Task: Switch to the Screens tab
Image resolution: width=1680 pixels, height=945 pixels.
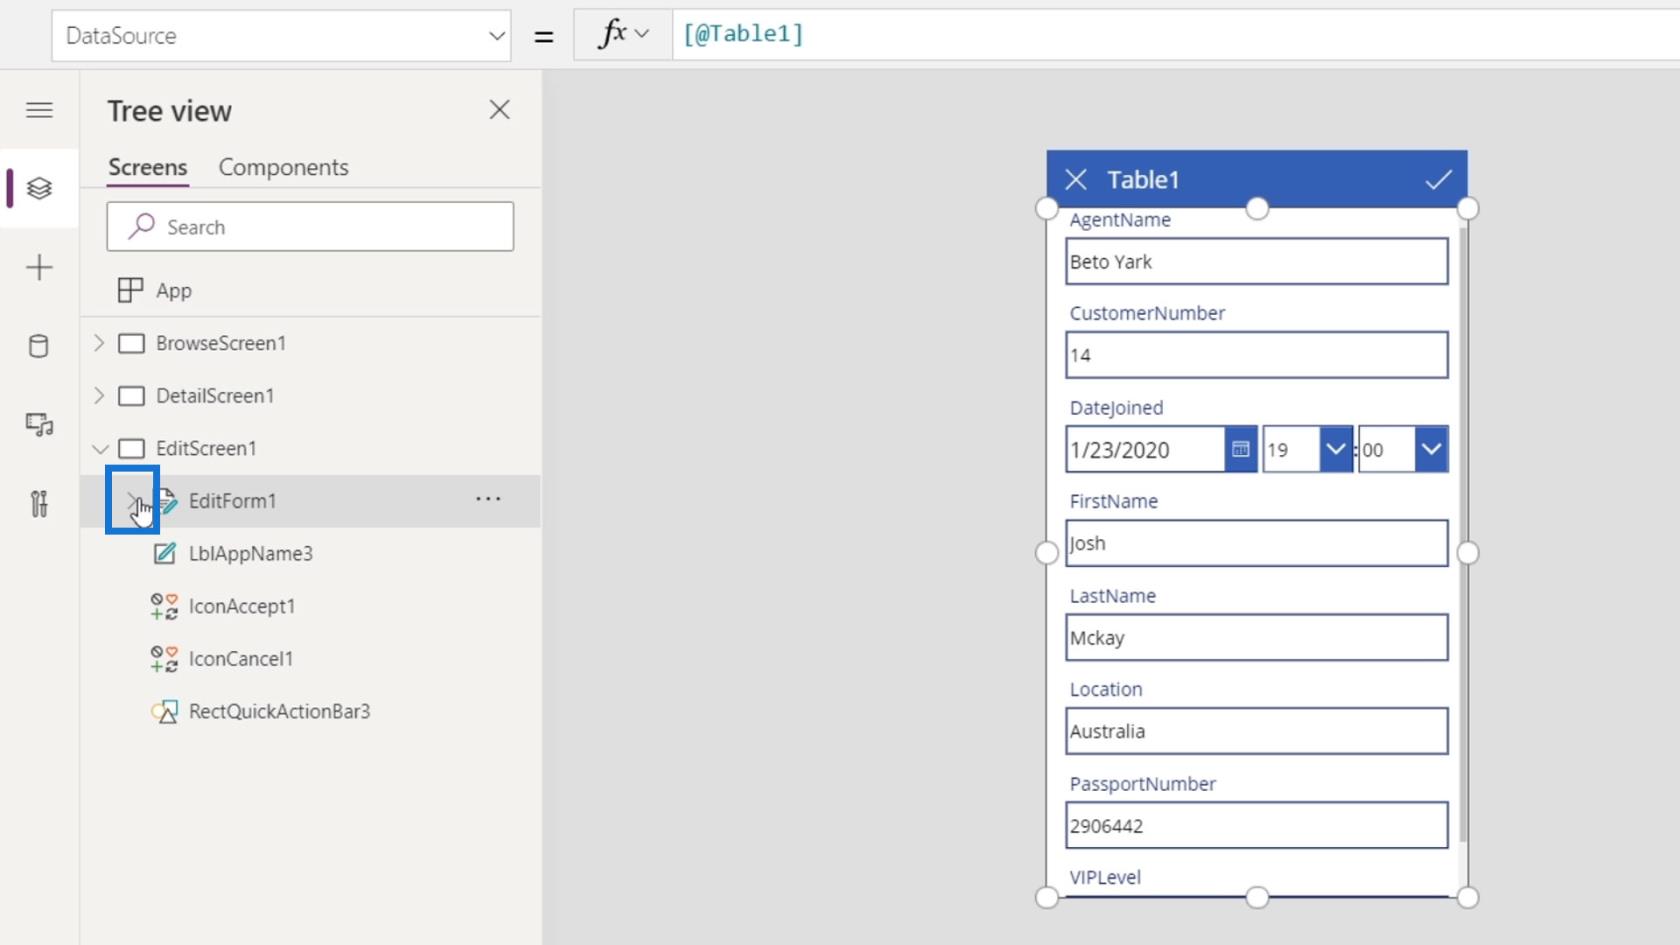Action: pyautogui.click(x=148, y=167)
